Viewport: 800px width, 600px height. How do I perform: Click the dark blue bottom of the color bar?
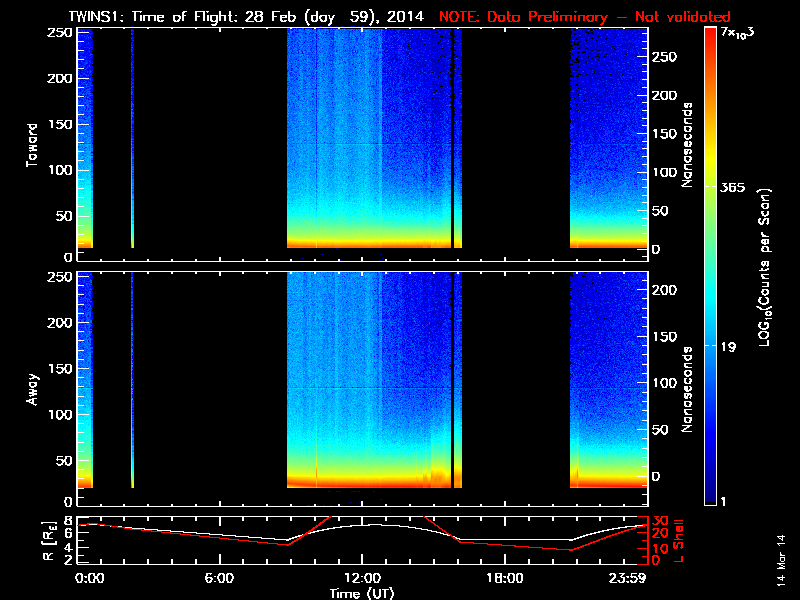(x=710, y=496)
